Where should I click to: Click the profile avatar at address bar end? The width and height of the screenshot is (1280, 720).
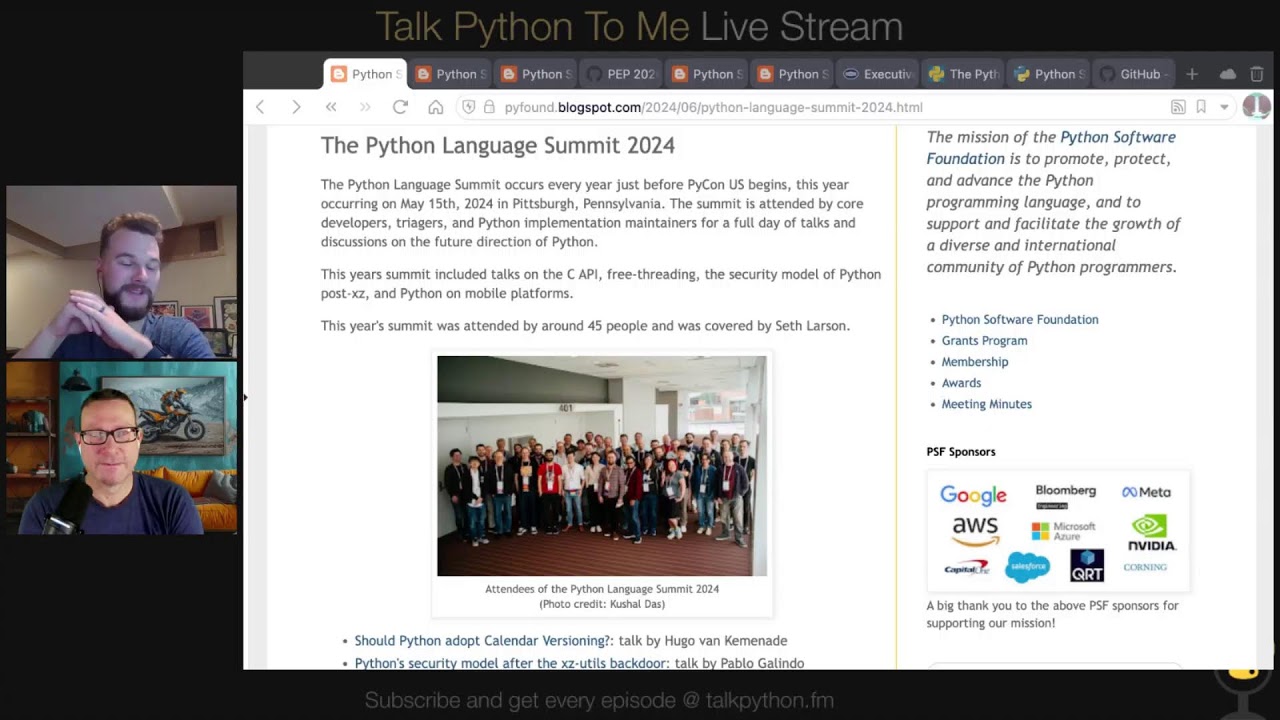pyautogui.click(x=1256, y=107)
